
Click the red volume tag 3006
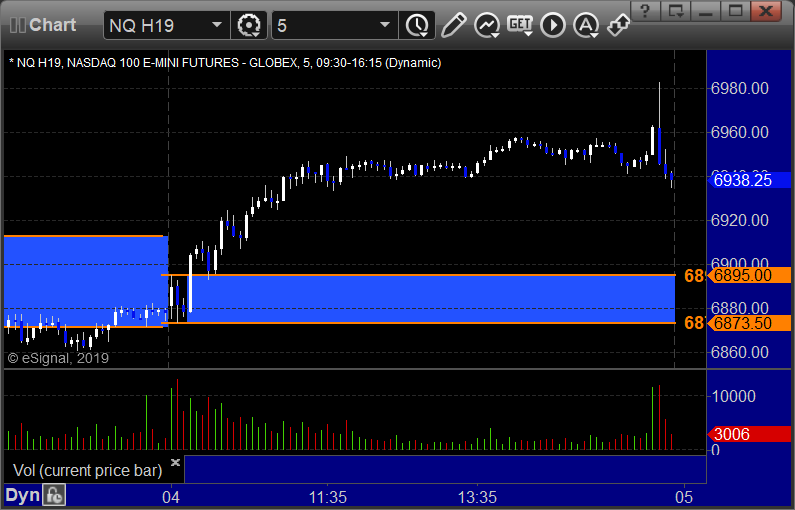tap(749, 434)
